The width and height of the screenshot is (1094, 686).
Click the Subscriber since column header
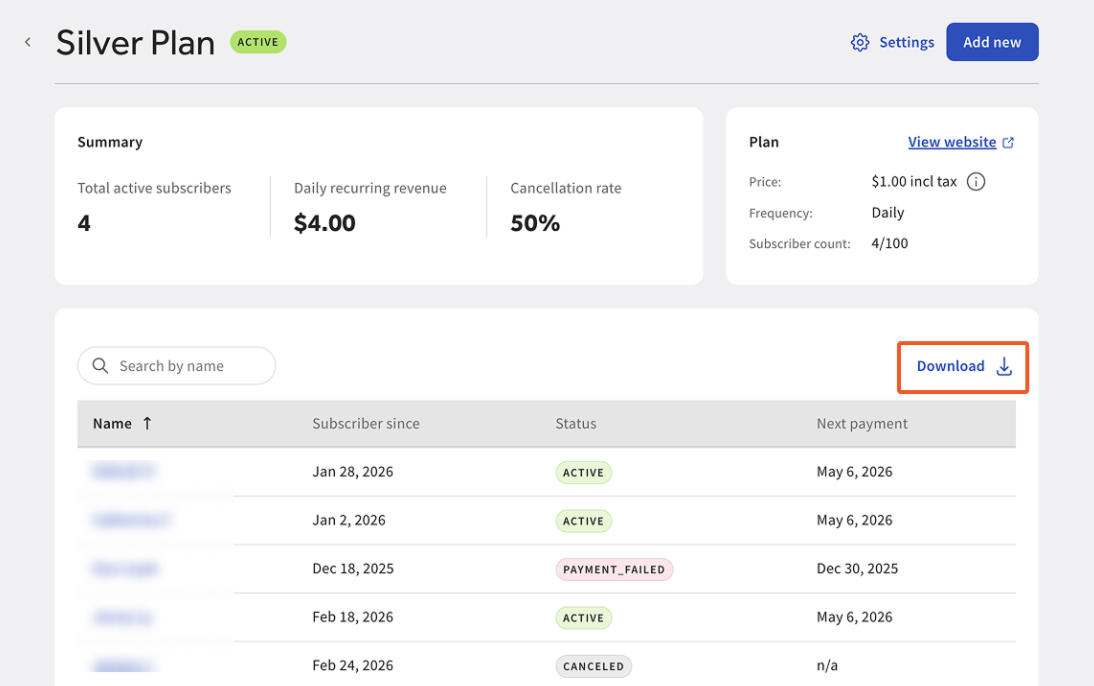(x=366, y=424)
